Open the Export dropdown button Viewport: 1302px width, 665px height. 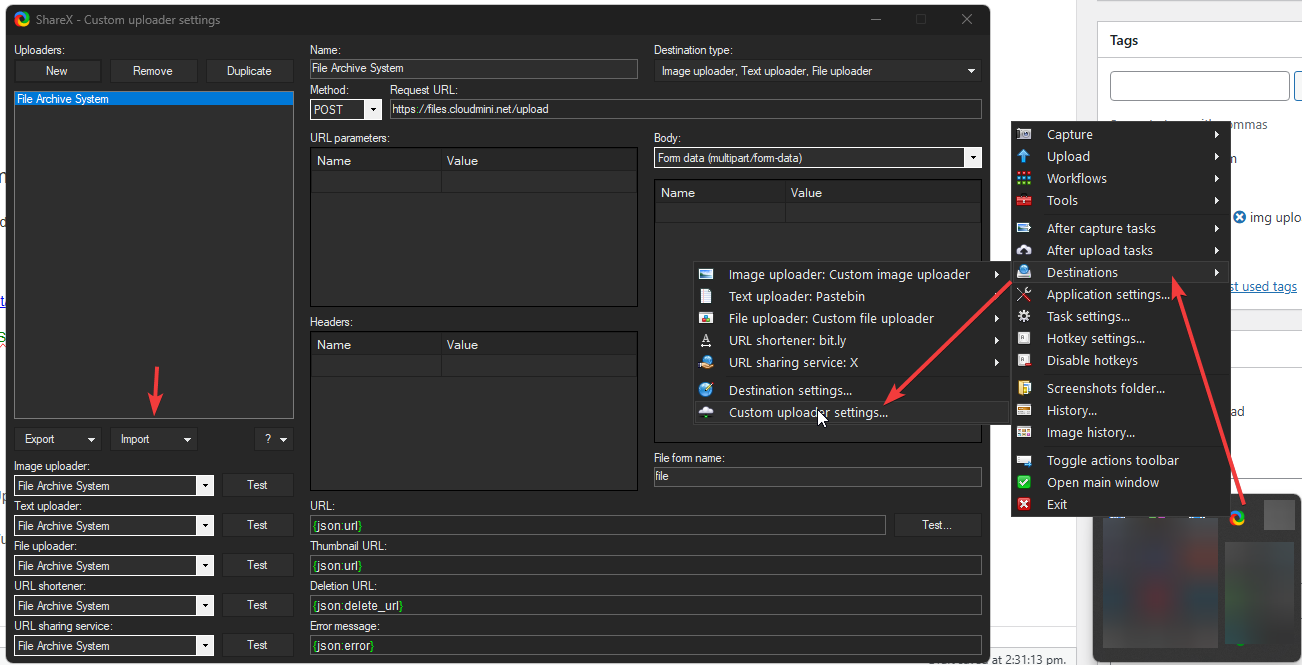(x=58, y=439)
